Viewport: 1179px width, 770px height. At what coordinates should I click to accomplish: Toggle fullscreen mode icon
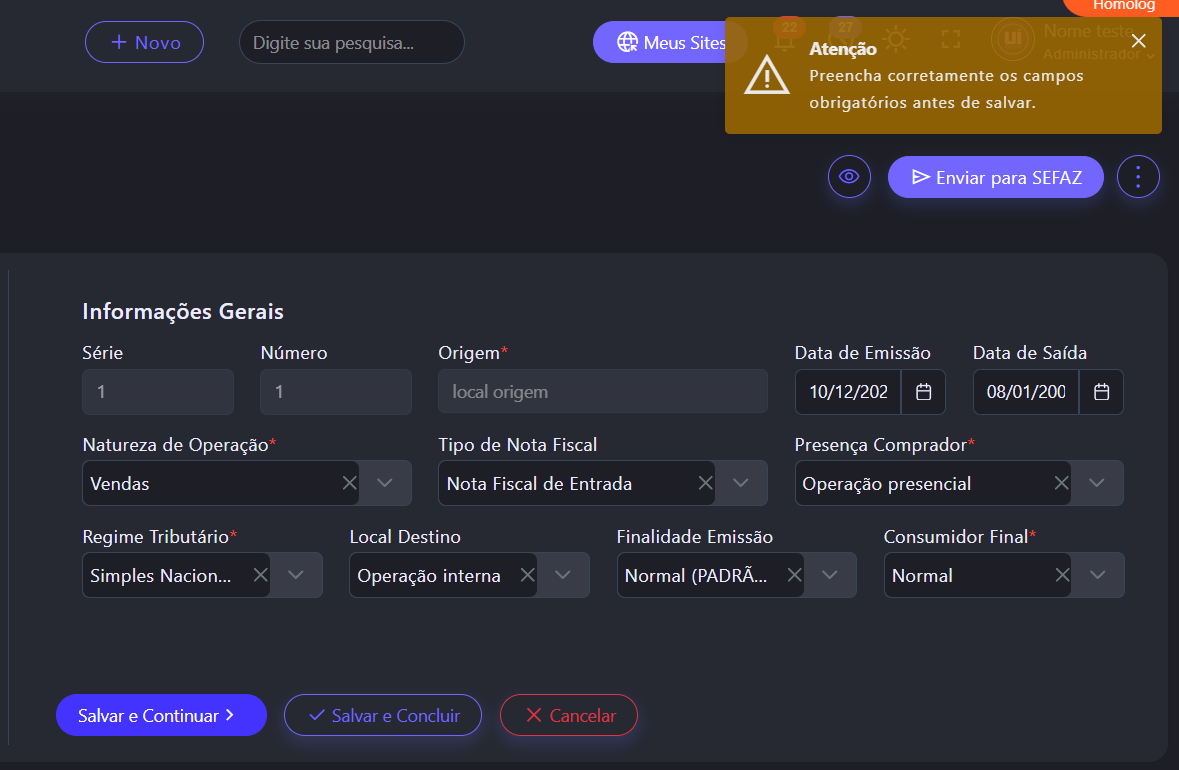click(951, 40)
